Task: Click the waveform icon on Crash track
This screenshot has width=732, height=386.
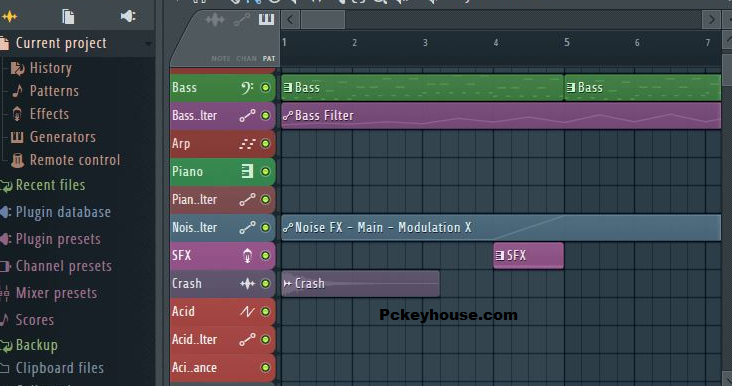Action: (x=247, y=283)
